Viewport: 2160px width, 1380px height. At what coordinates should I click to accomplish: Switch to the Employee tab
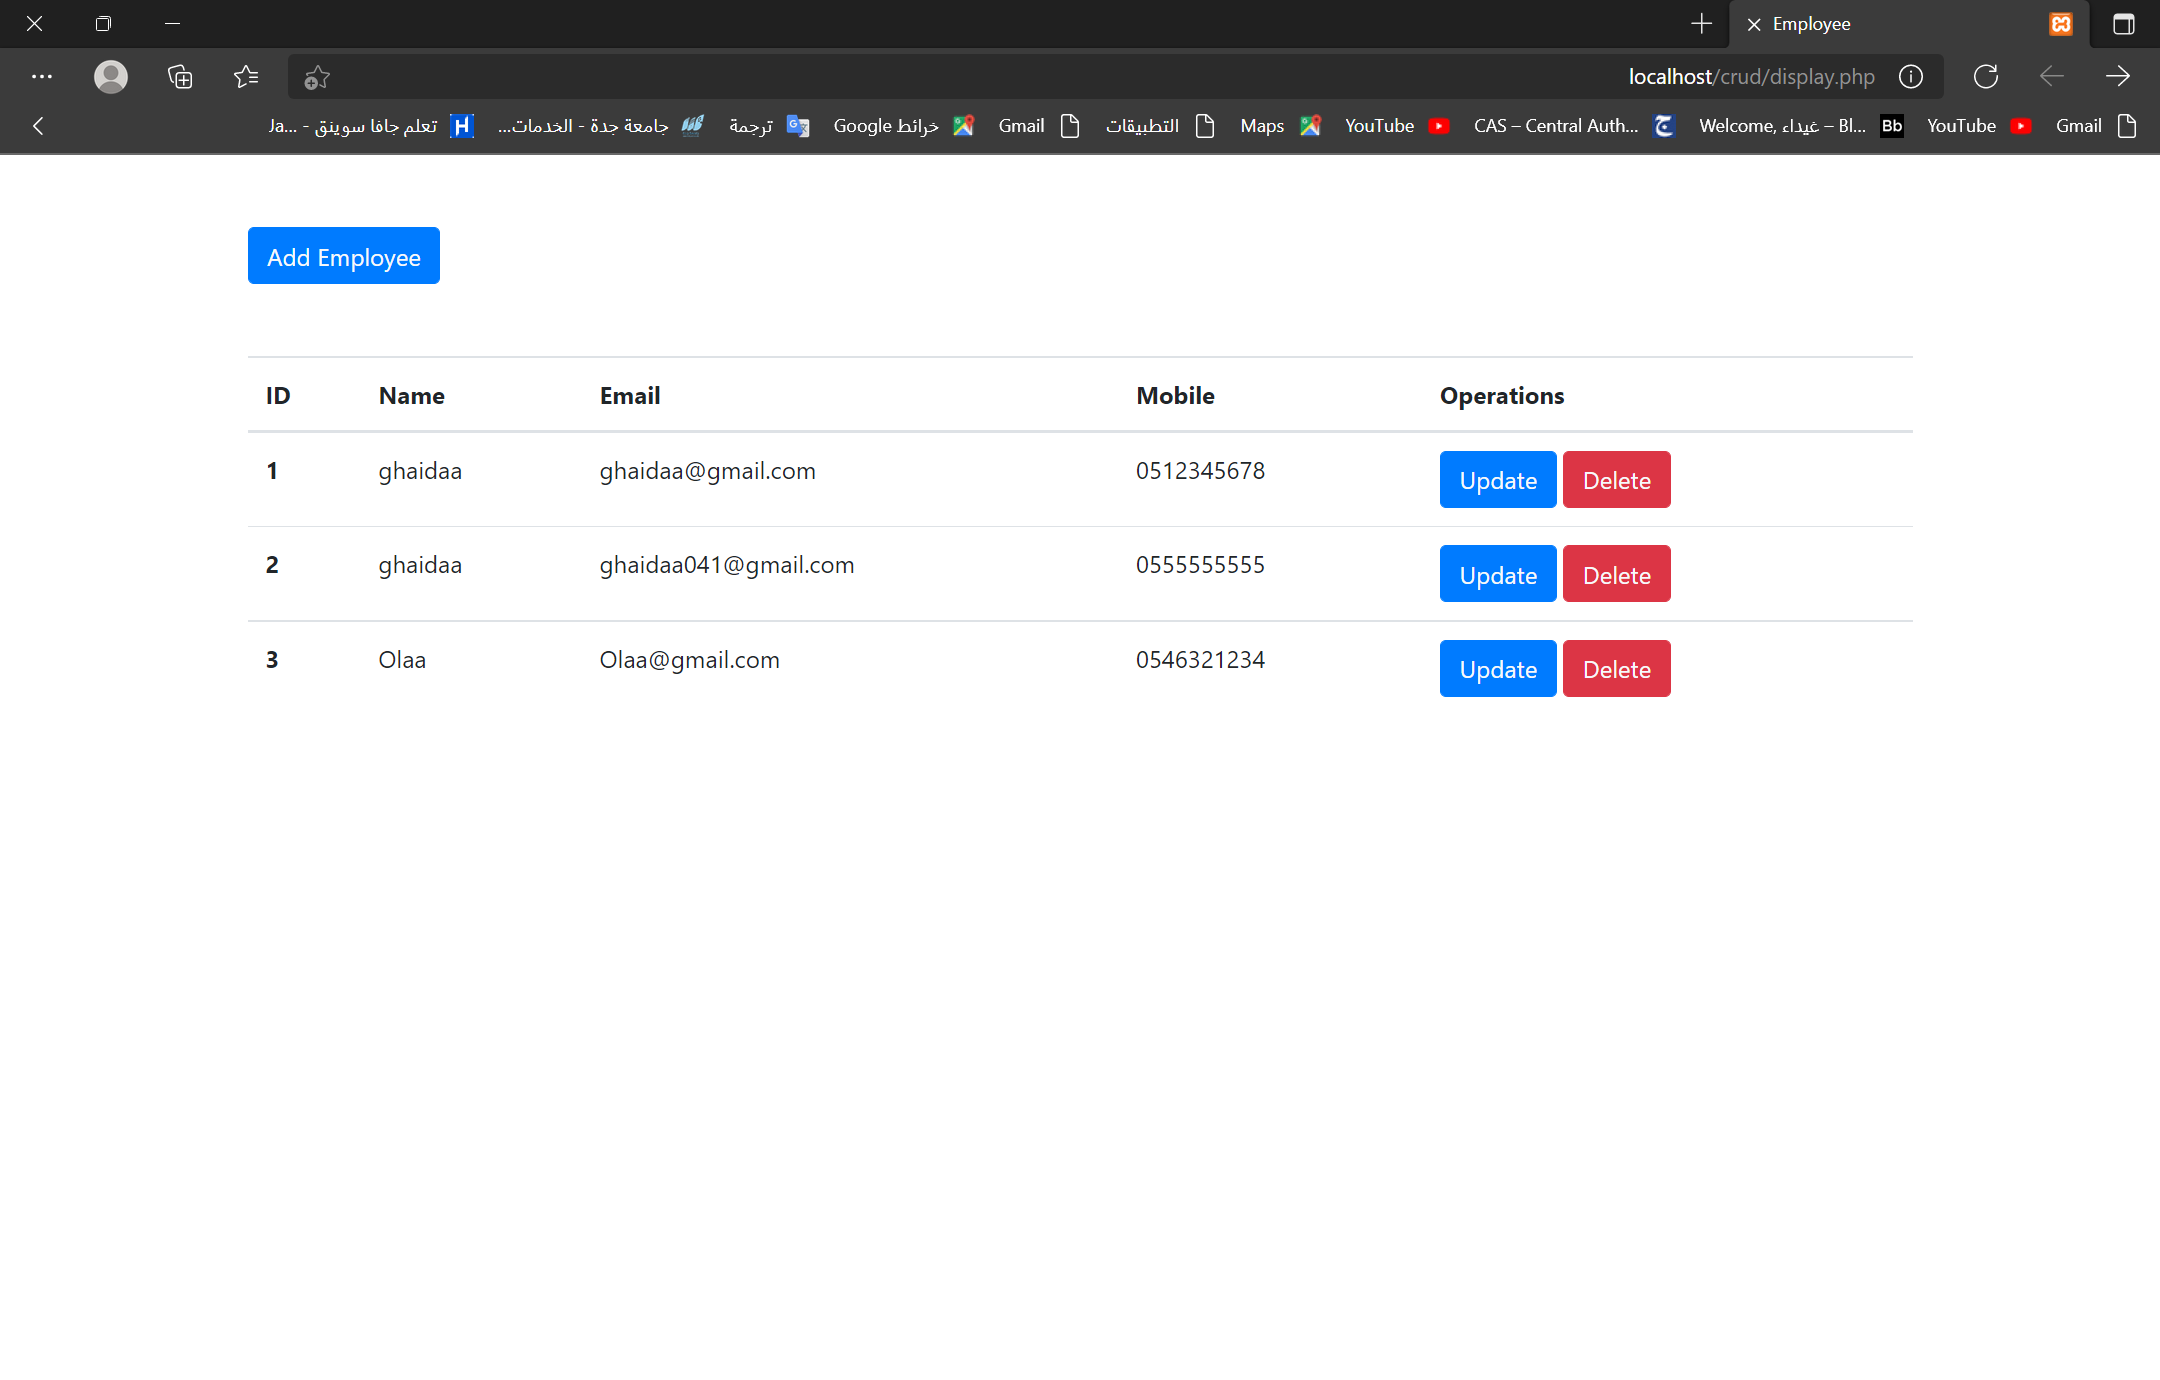[x=1810, y=23]
